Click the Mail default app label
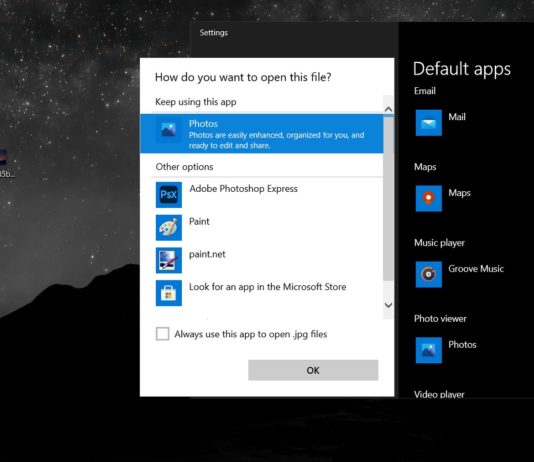This screenshot has width=534, height=462. [x=457, y=117]
